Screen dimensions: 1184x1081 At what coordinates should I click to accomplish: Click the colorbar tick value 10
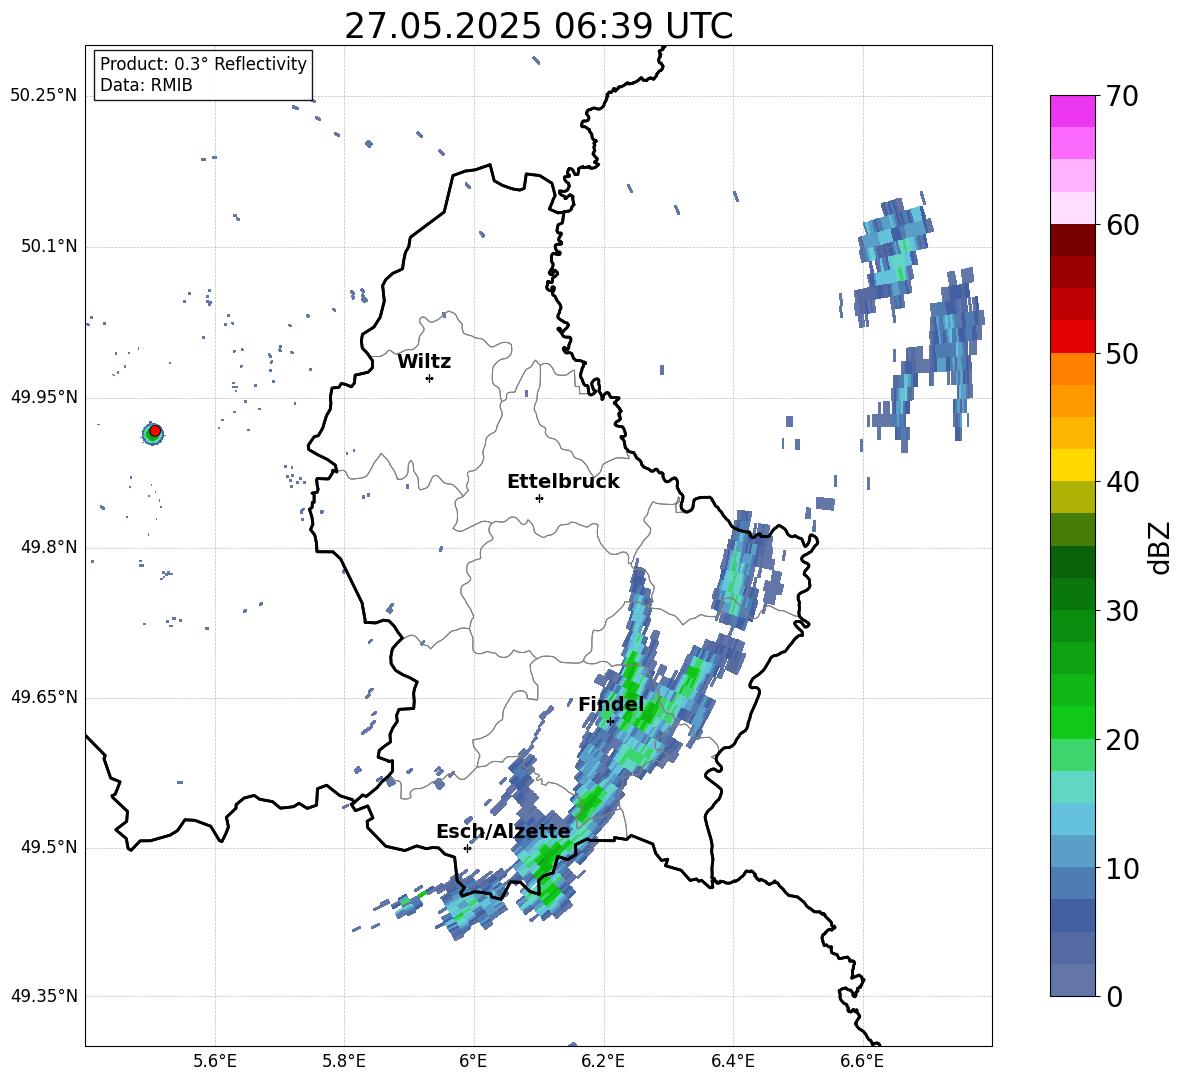(1122, 868)
